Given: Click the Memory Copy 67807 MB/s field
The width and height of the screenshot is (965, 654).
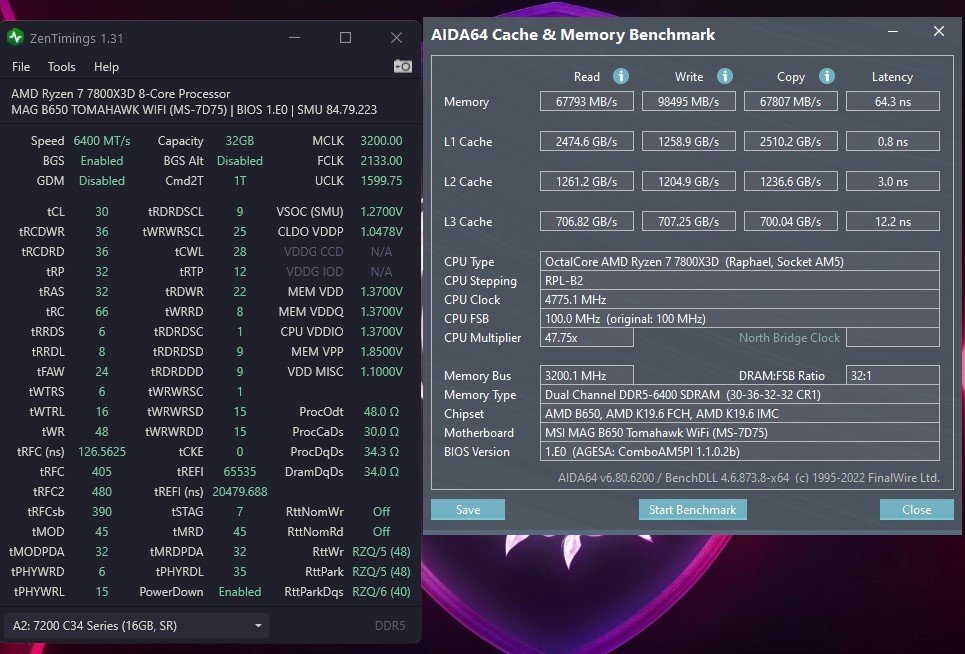Looking at the screenshot, I should [x=791, y=102].
